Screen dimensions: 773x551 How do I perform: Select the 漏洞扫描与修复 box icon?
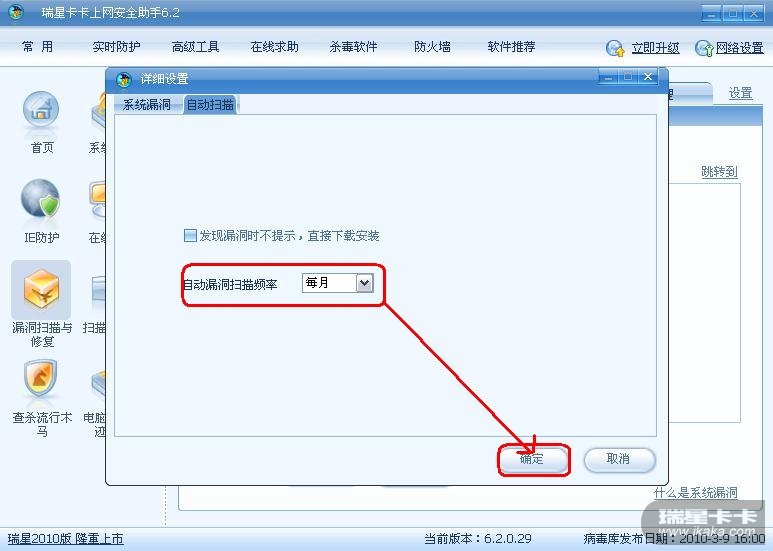41,288
